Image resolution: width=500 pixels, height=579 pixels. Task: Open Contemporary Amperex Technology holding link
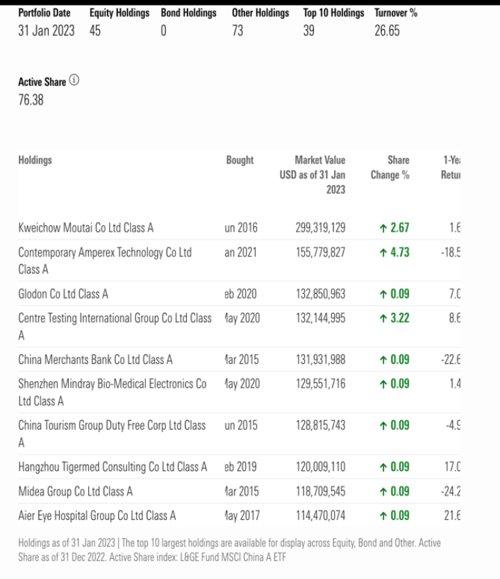coord(105,261)
